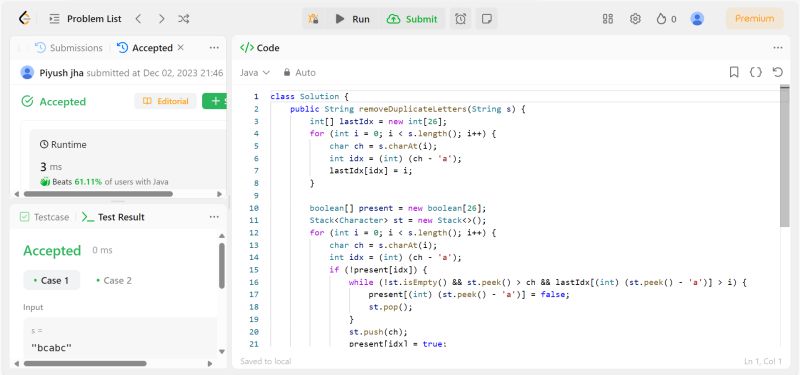Open the Problem List panel

click(85, 19)
